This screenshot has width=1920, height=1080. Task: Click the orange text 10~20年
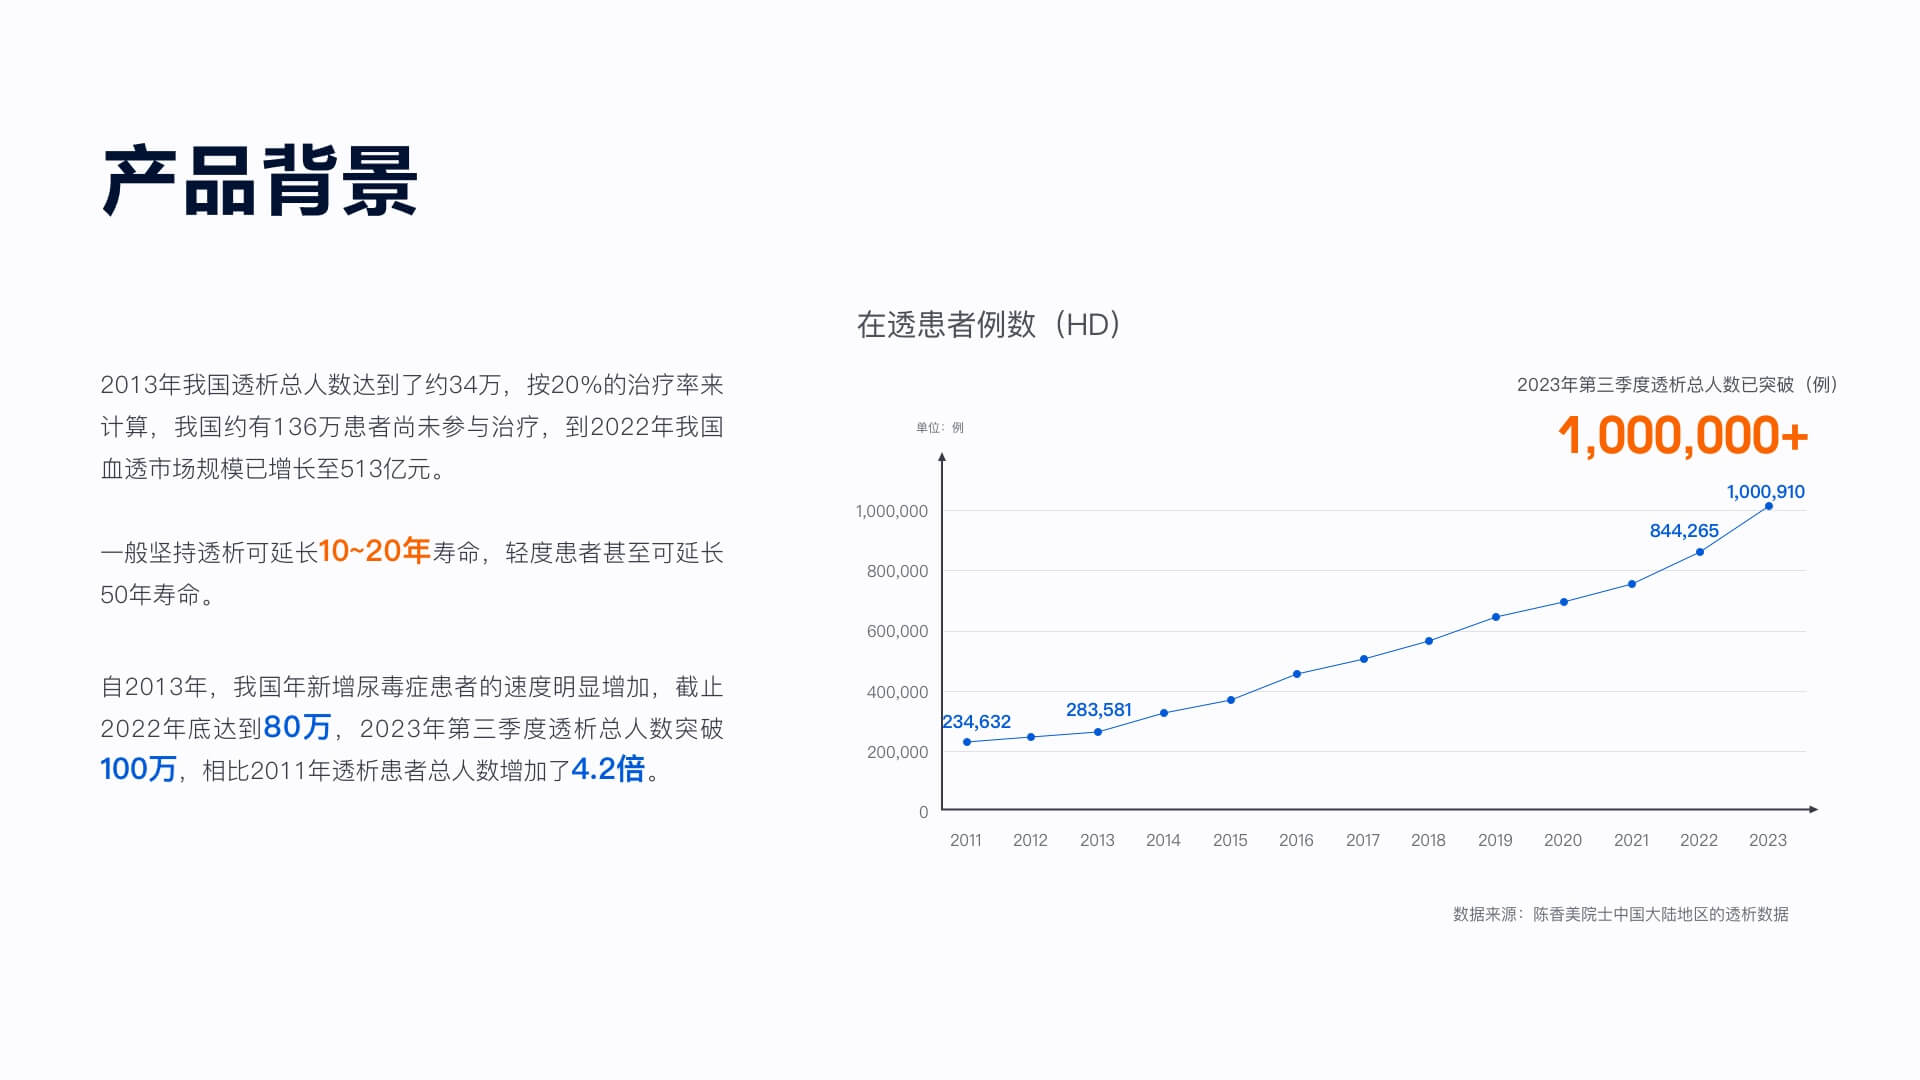[x=375, y=551]
